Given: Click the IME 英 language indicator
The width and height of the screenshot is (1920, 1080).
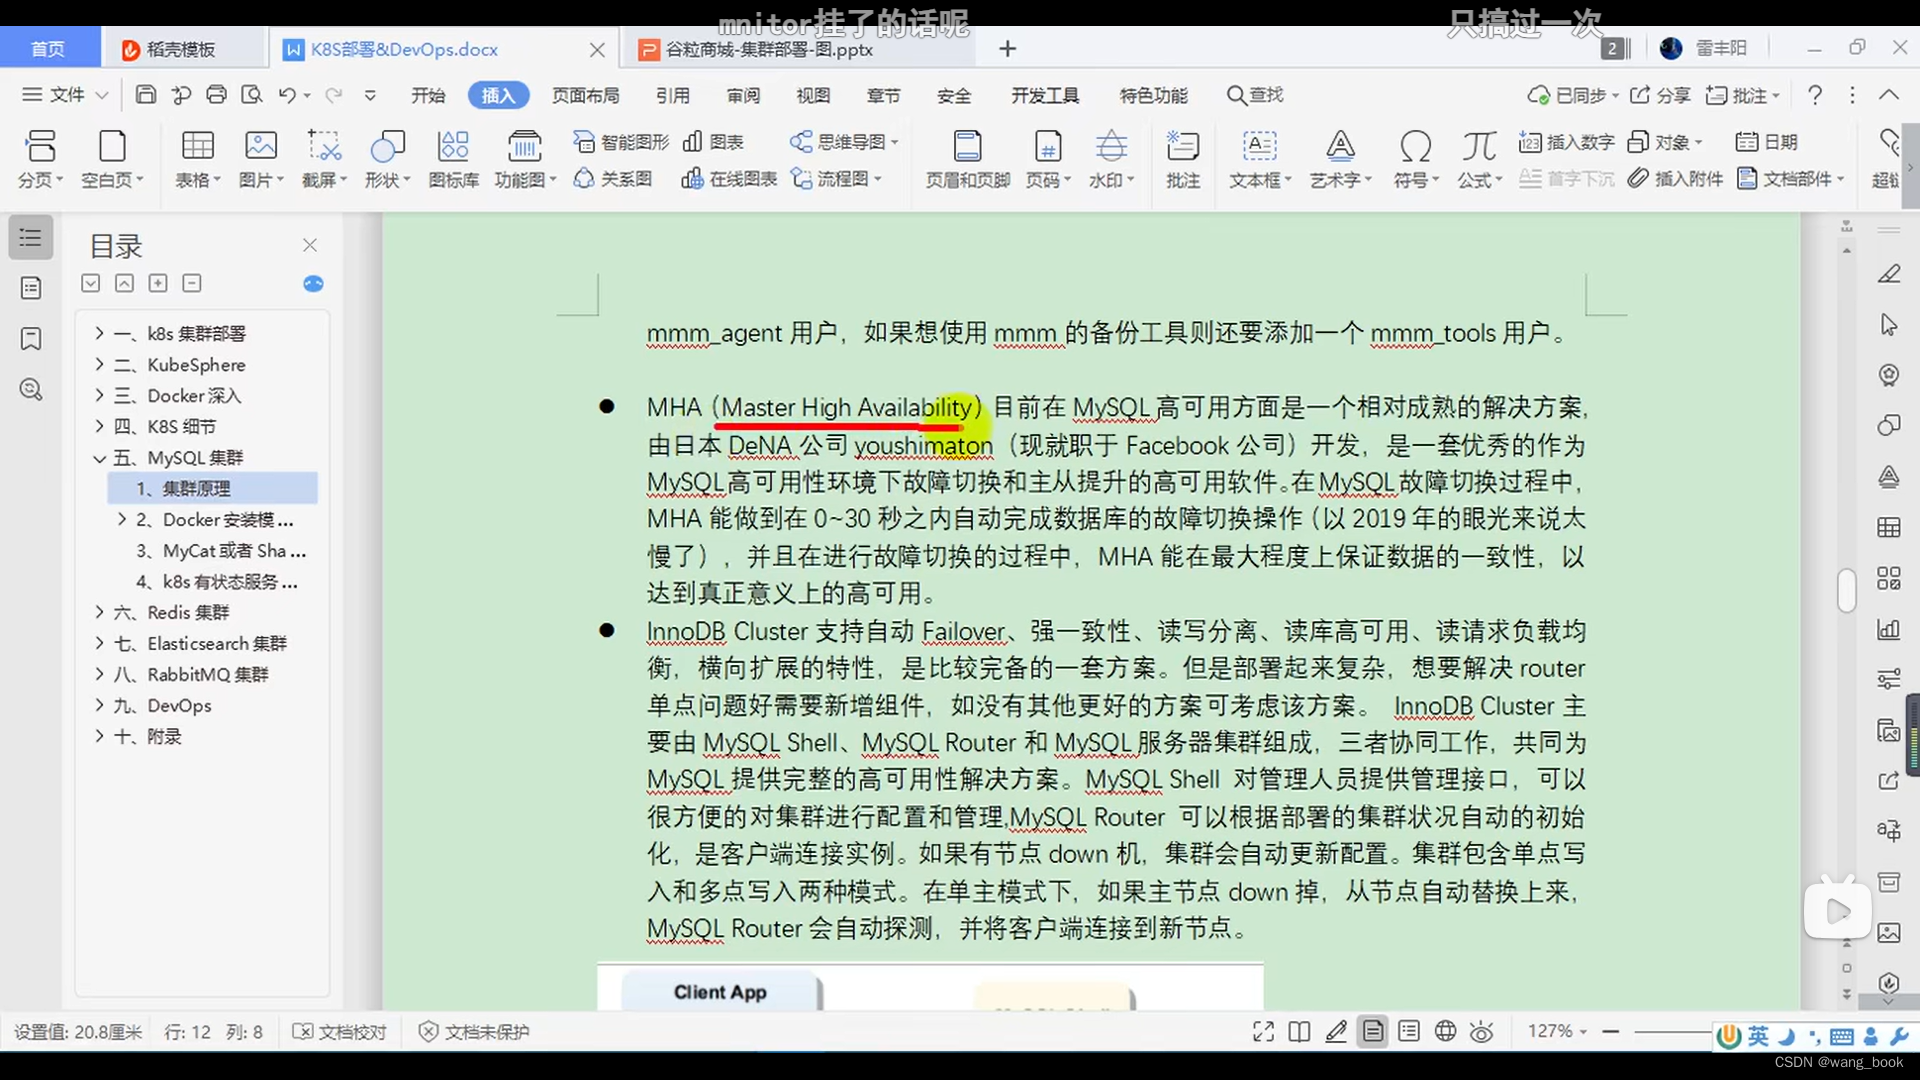Looking at the screenshot, I should pyautogui.click(x=1758, y=1036).
